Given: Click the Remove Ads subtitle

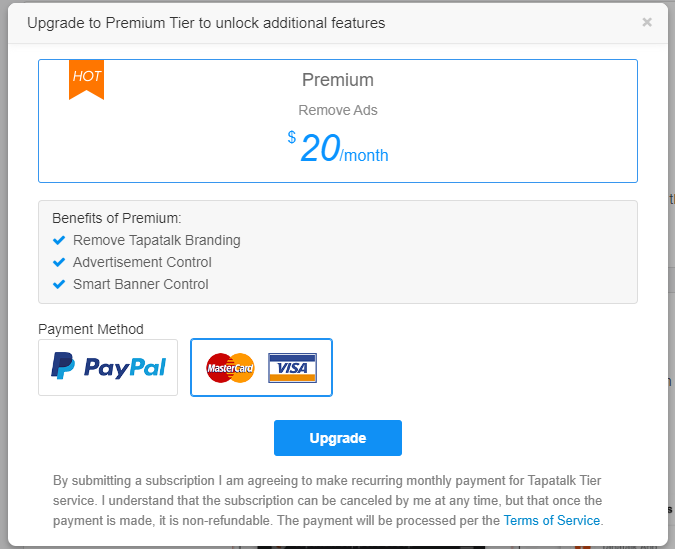Looking at the screenshot, I should [x=338, y=110].
